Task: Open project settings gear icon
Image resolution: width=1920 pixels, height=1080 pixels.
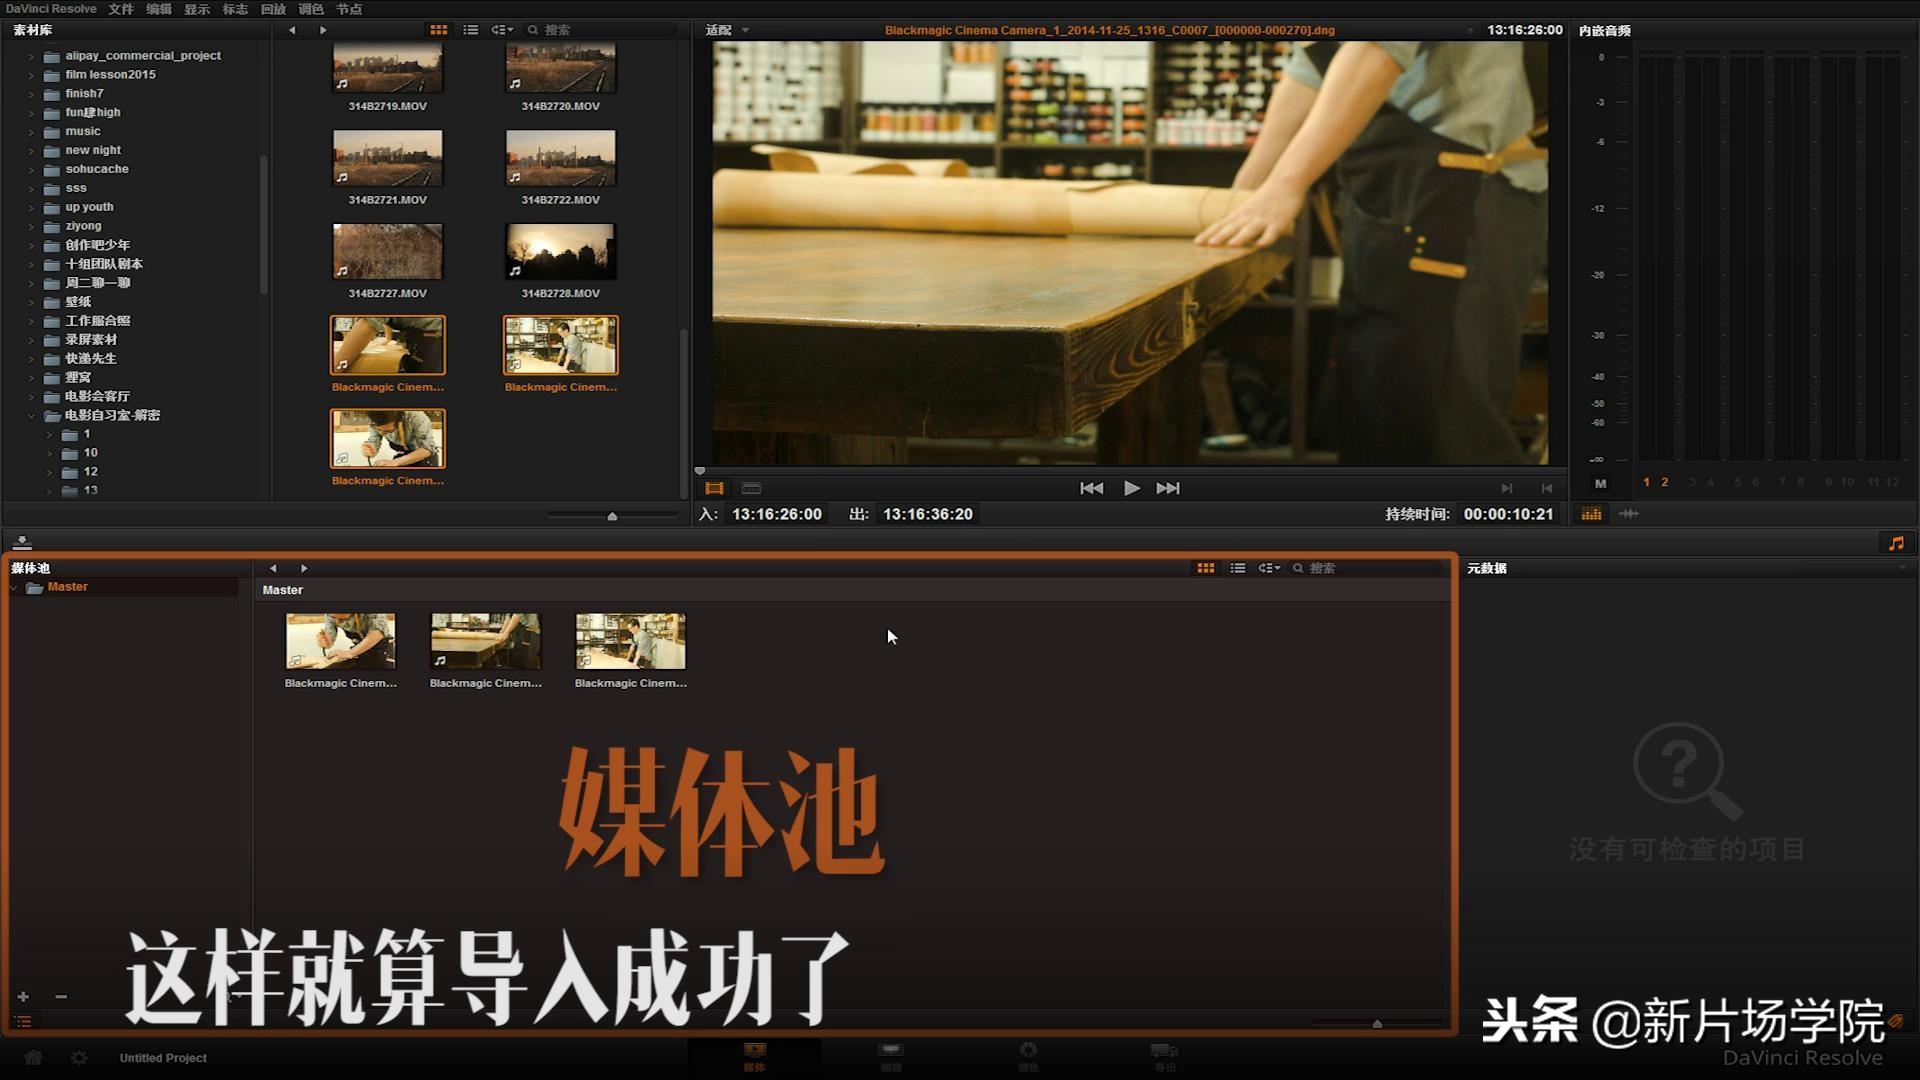Action: tap(79, 1057)
